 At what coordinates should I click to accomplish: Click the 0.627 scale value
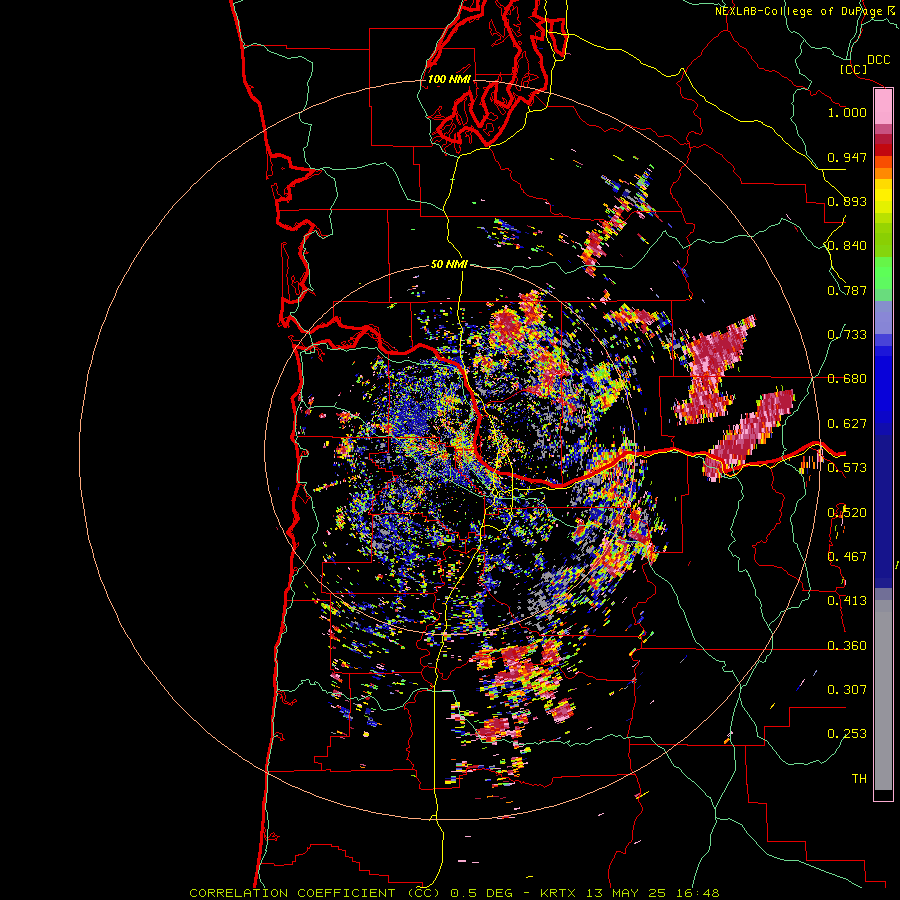pyautogui.click(x=847, y=424)
